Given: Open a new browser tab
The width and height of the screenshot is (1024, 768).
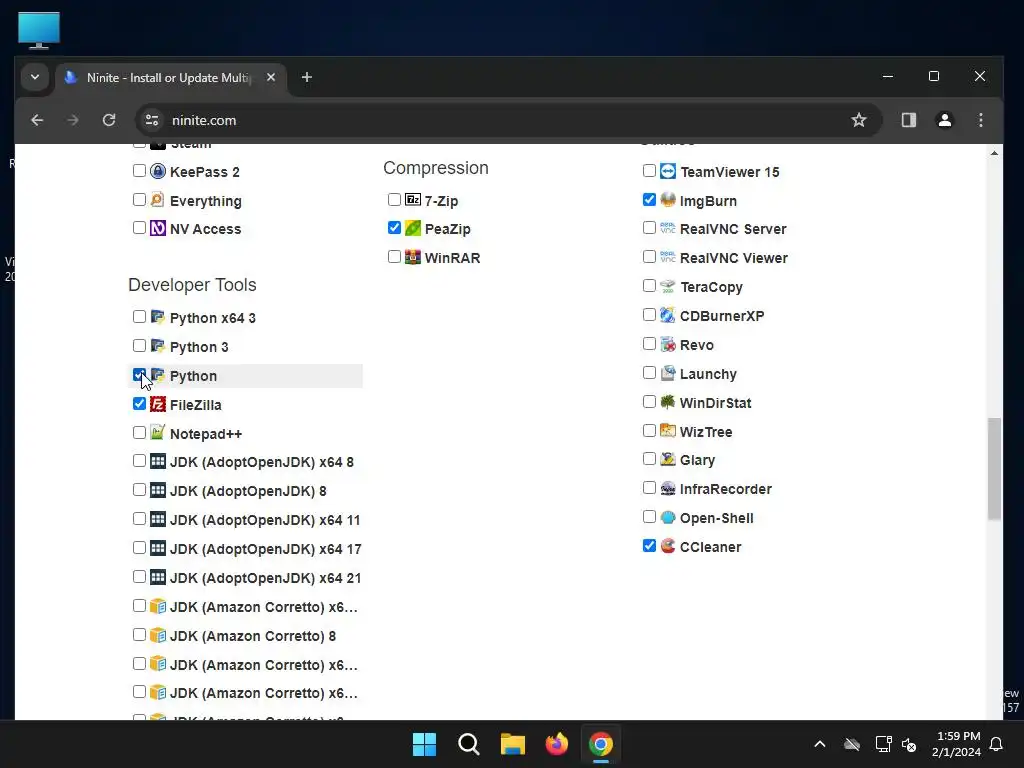Looking at the screenshot, I should point(306,77).
